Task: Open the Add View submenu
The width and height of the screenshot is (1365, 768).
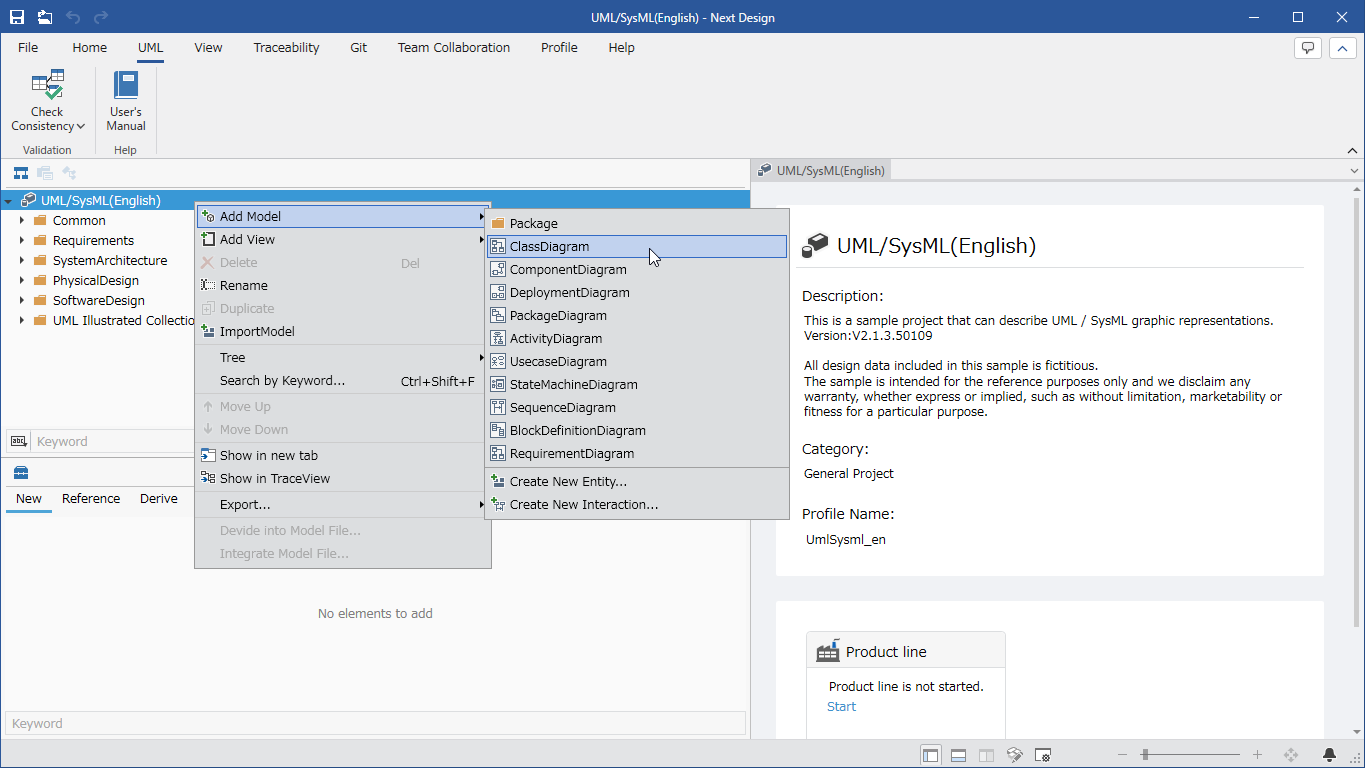Action: (x=342, y=239)
